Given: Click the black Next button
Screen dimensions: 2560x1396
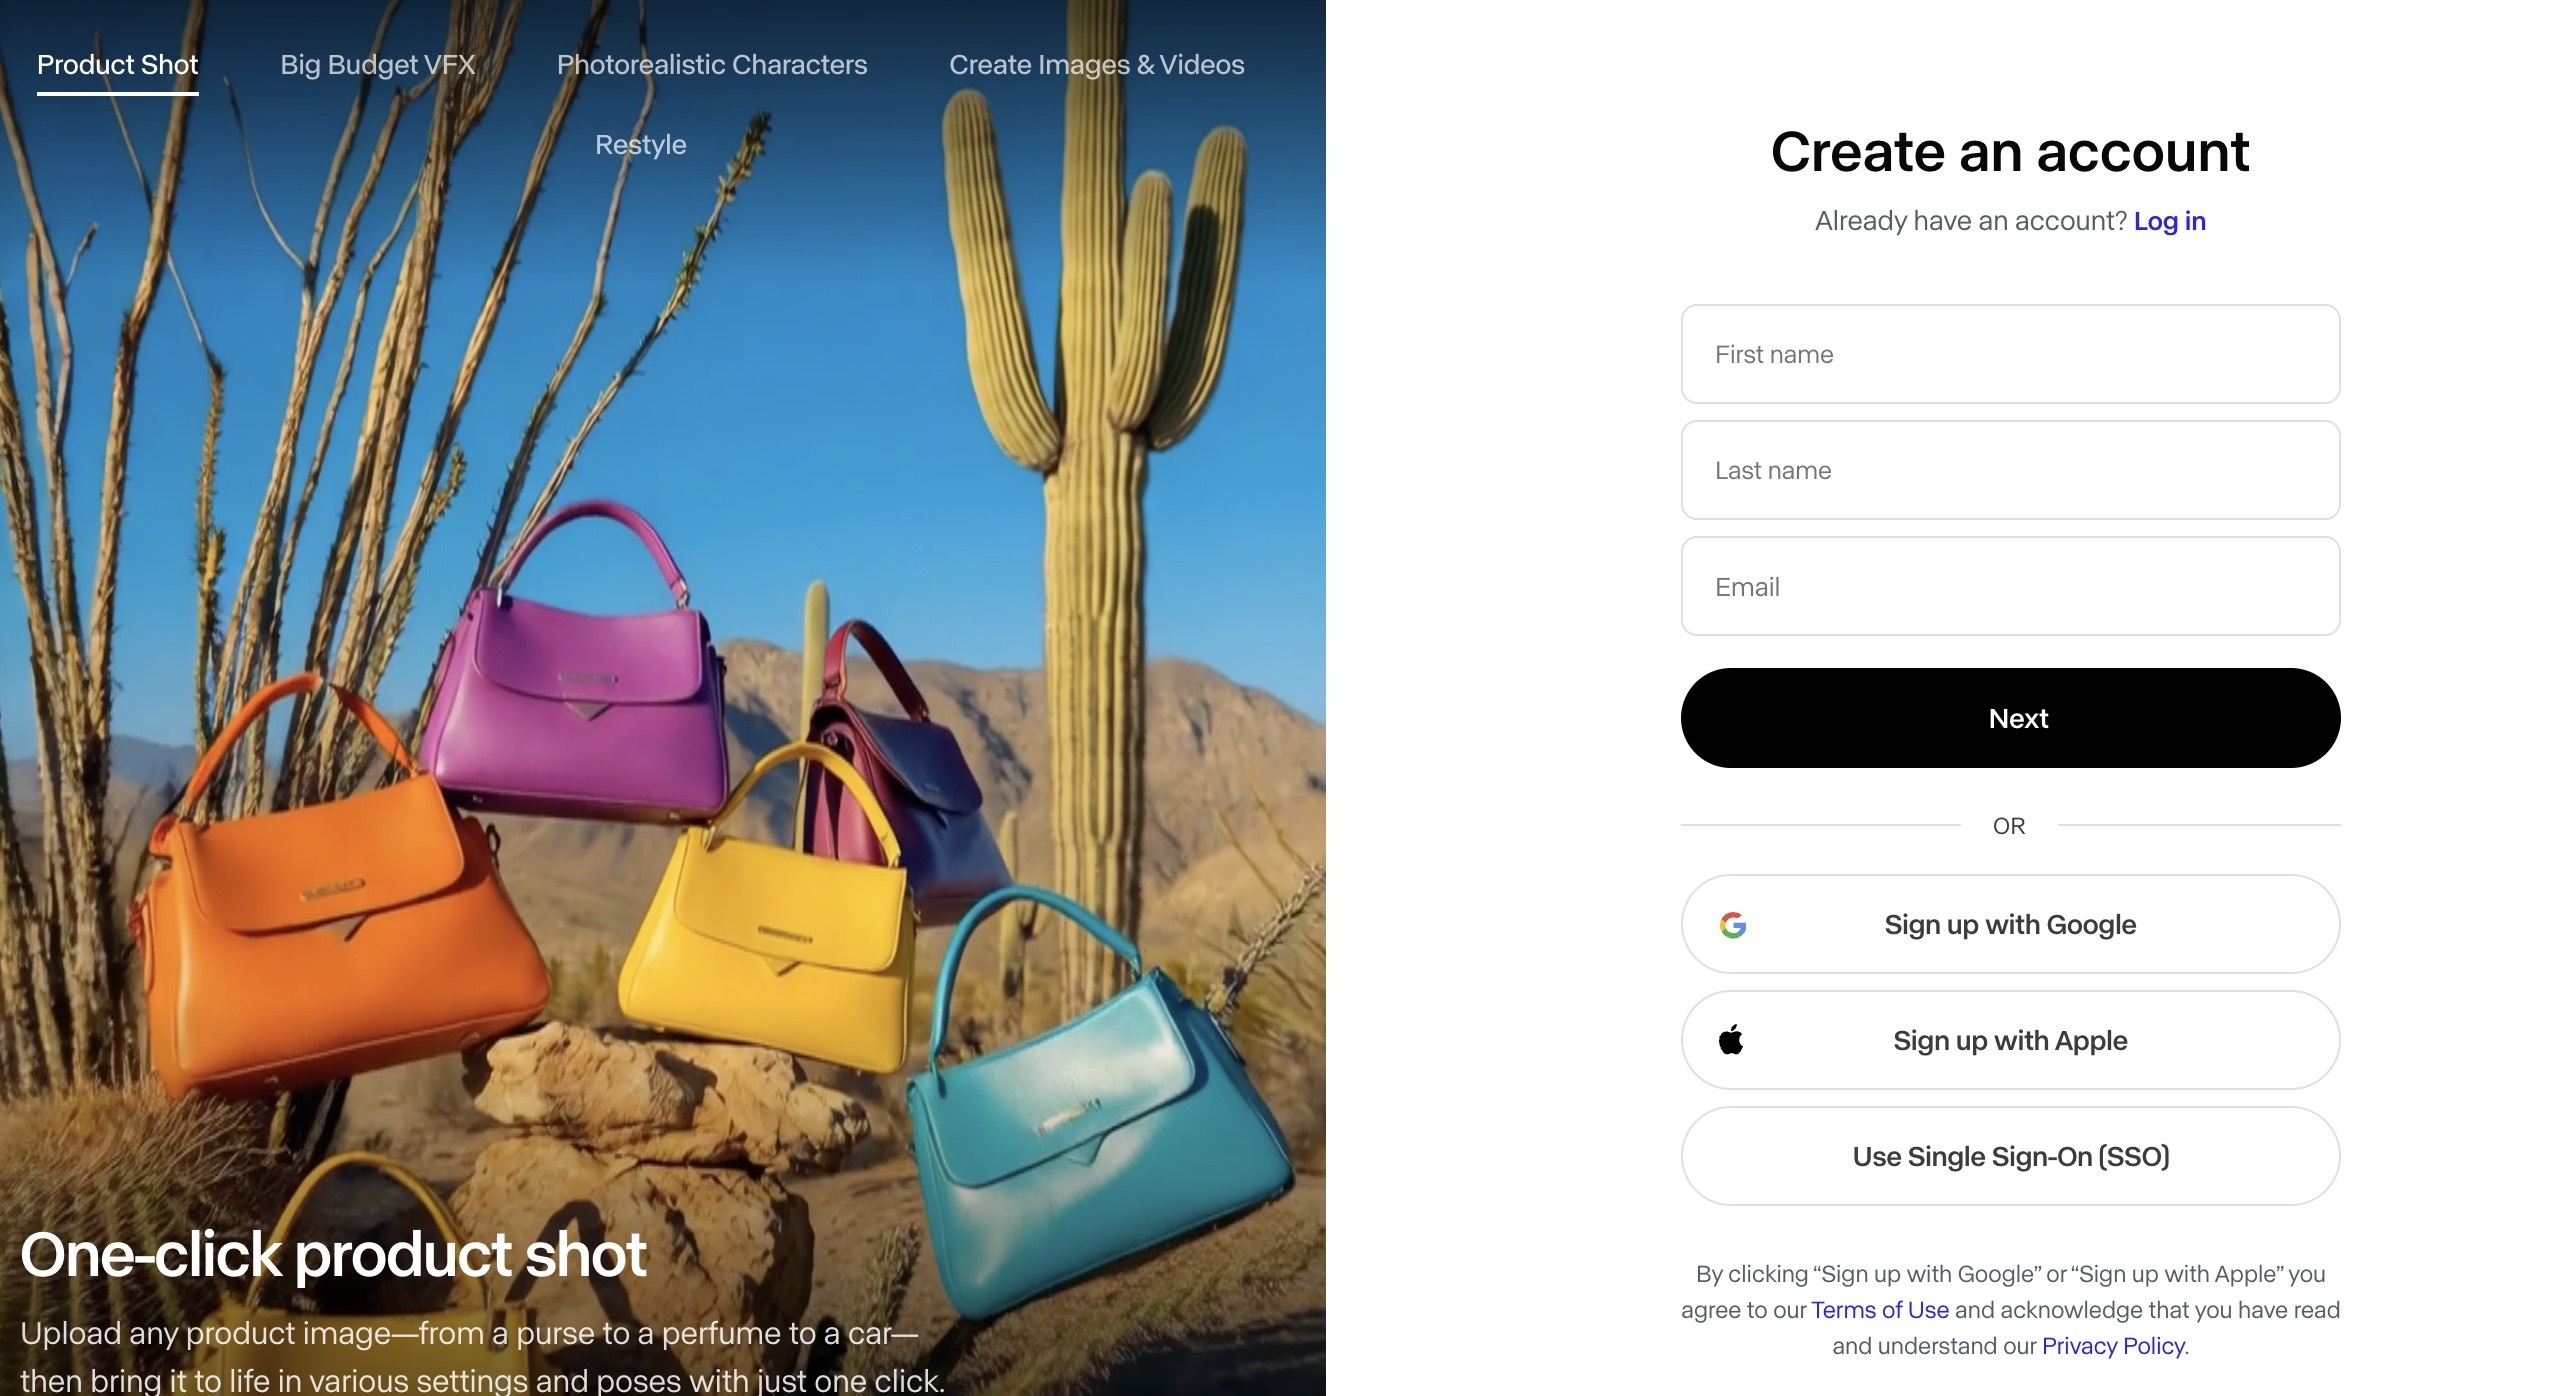Looking at the screenshot, I should pyautogui.click(x=2010, y=718).
